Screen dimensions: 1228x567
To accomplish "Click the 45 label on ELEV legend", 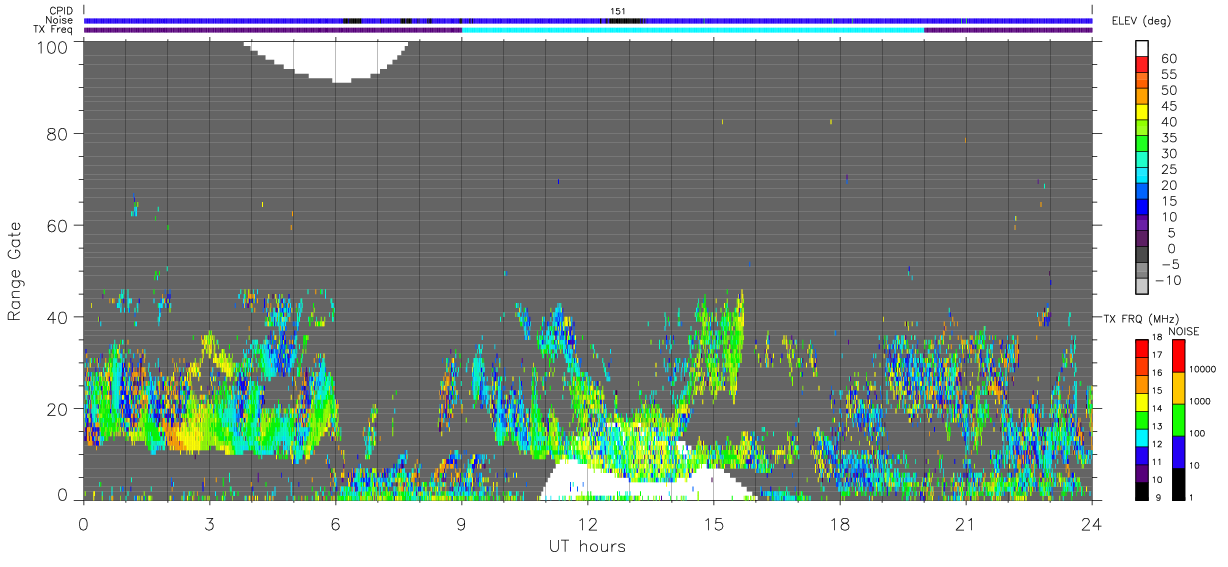I will 1167,106.
